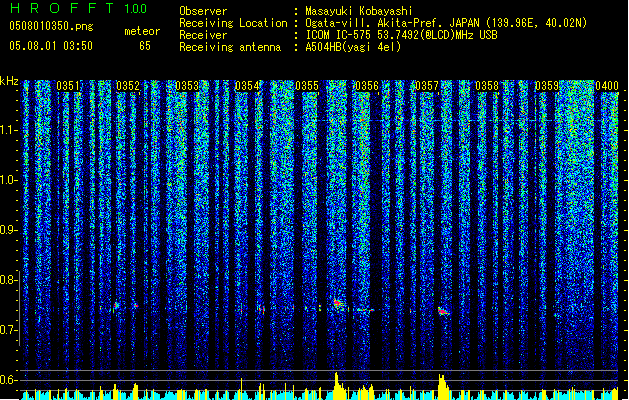Click the date stamp 05.08.01 03:50
629x400 pixels.
pos(51,46)
